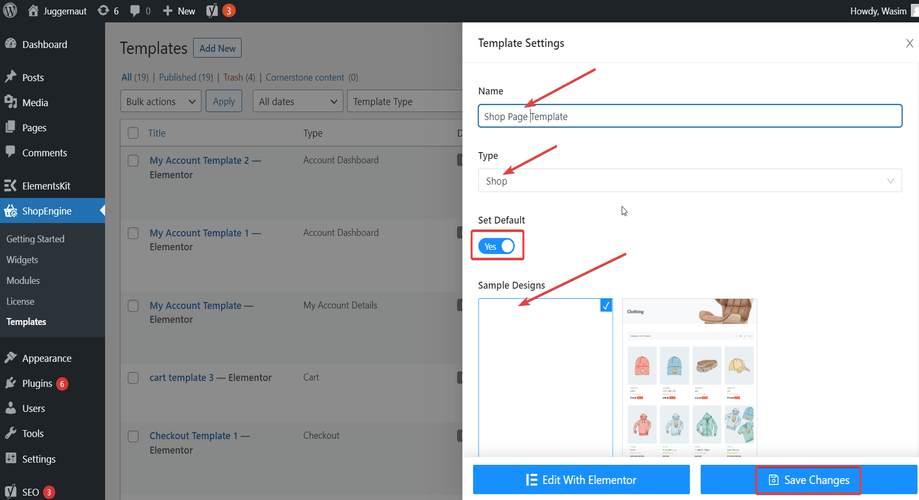This screenshot has width=919, height=500.
Task: Open License submenu item
Action: (21, 301)
